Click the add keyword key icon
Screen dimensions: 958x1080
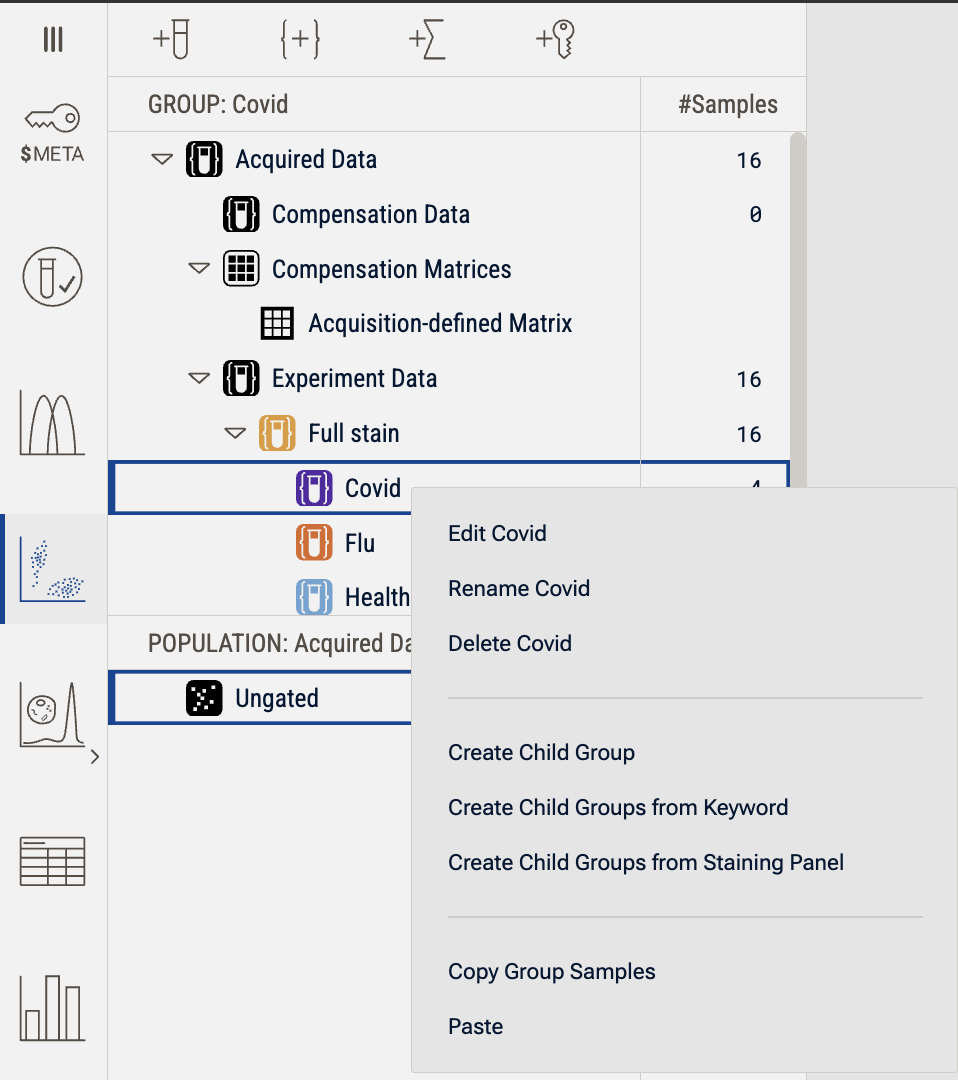pyautogui.click(x=555, y=40)
